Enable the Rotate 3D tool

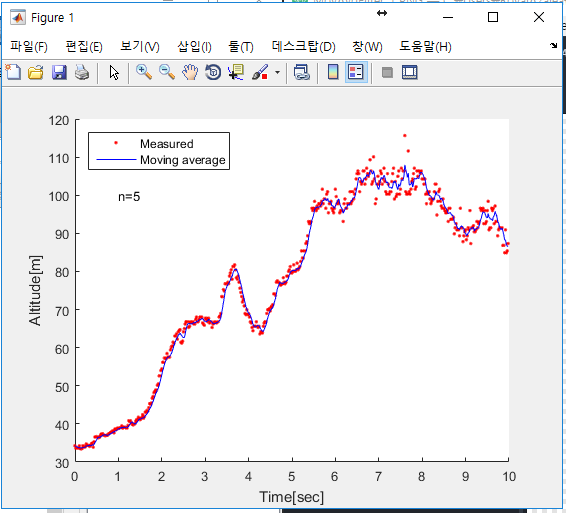tap(213, 72)
